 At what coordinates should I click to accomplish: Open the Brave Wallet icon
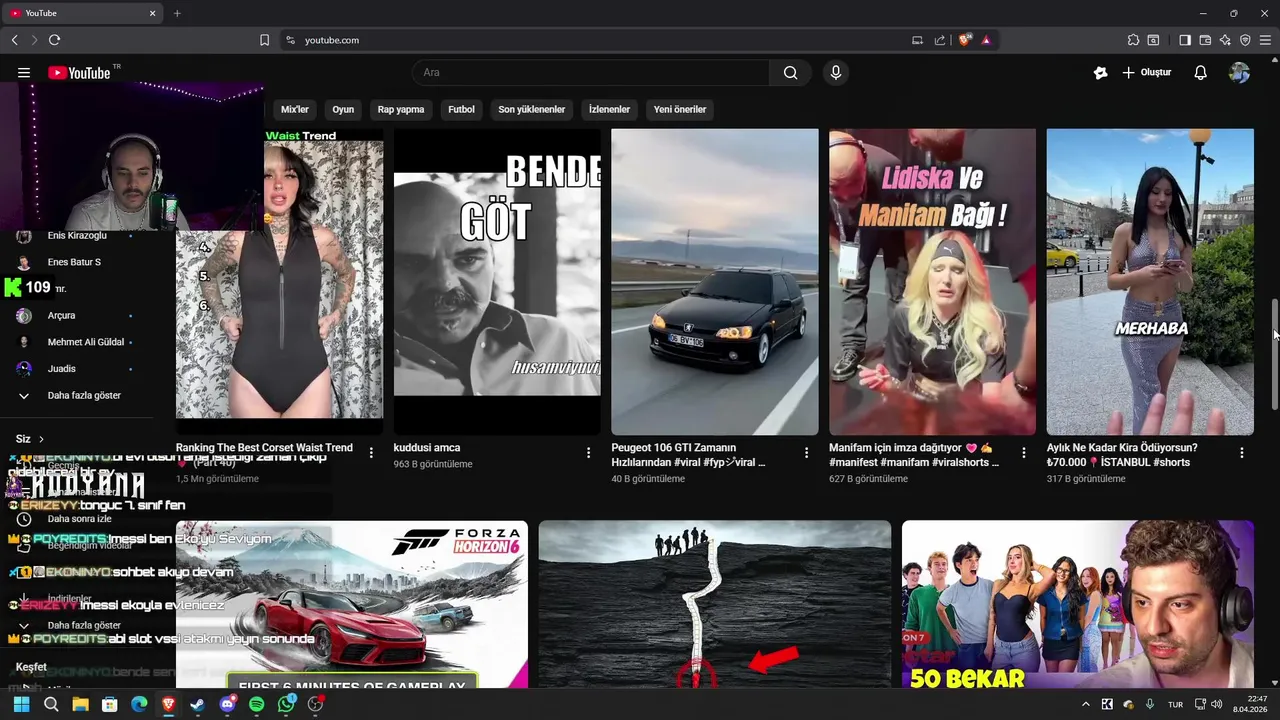pyautogui.click(x=1205, y=40)
